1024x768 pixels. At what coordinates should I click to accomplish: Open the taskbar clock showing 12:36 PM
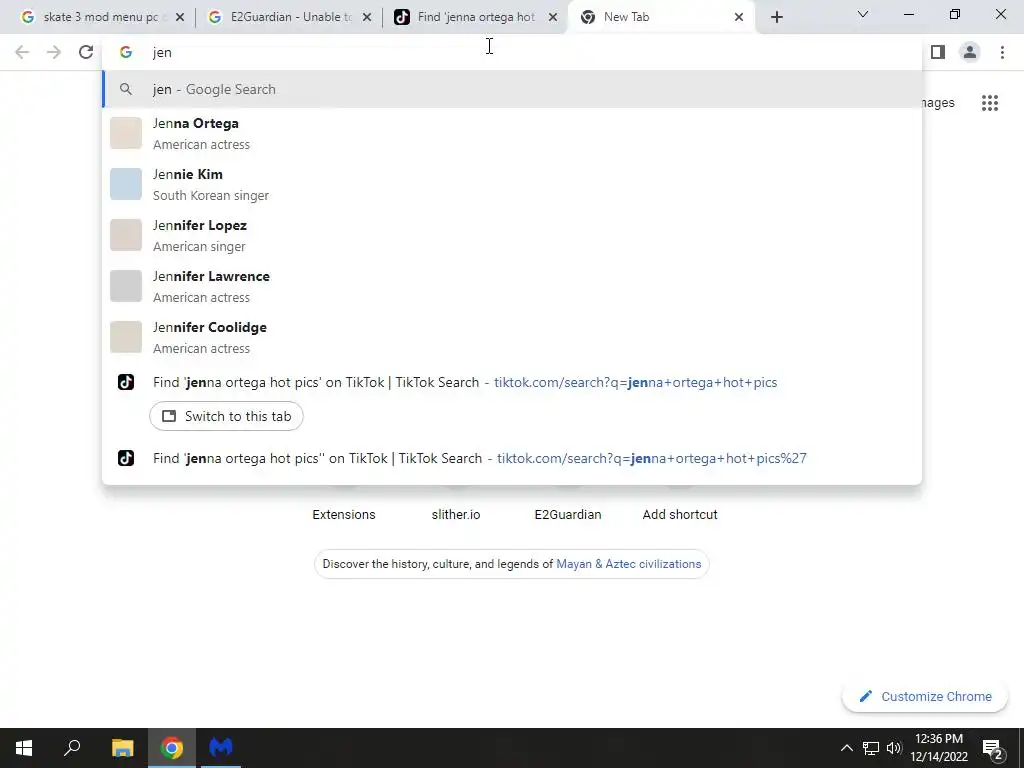(x=939, y=748)
